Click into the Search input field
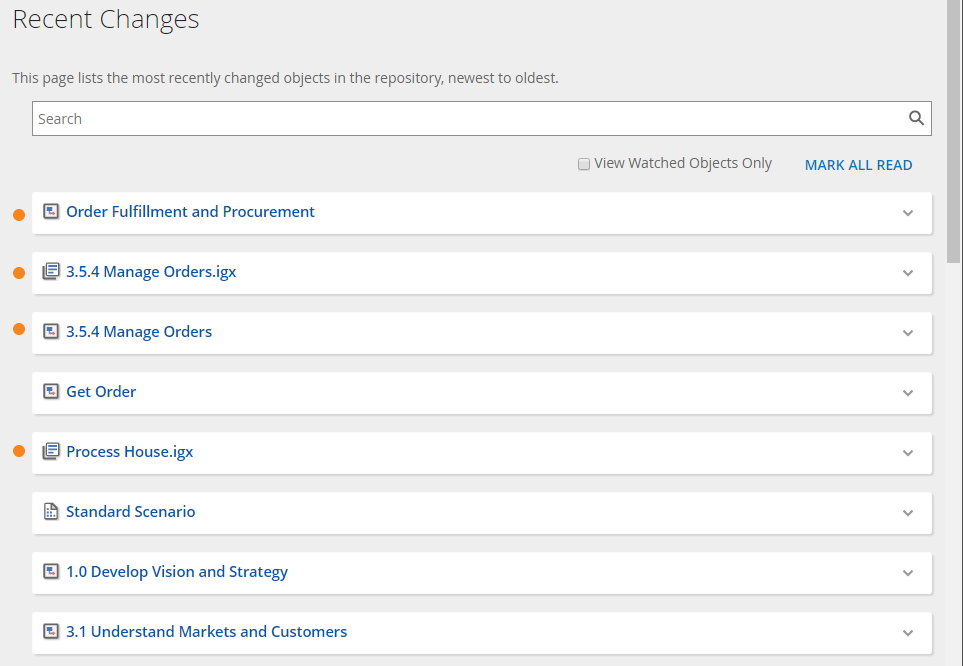 (460, 119)
